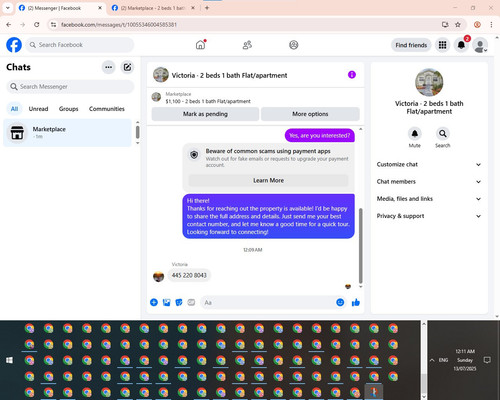Bookmark this page with star icon
Image resolution: width=500 pixels, height=400 pixels.
click(x=458, y=24)
